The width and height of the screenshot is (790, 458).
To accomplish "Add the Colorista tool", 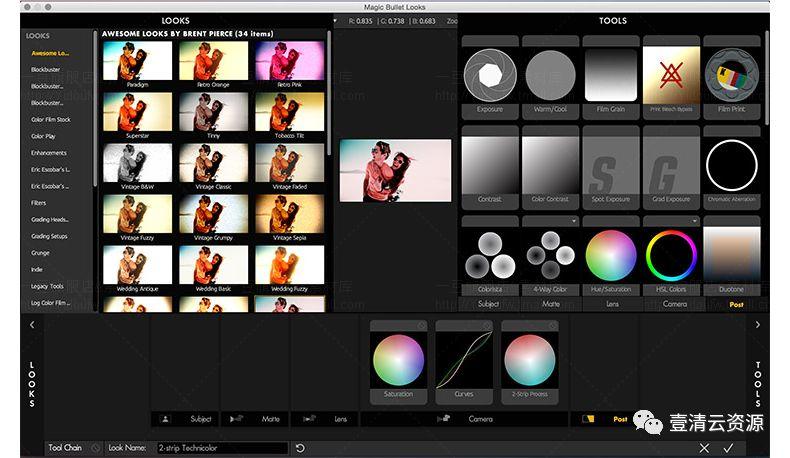I will [490, 256].
